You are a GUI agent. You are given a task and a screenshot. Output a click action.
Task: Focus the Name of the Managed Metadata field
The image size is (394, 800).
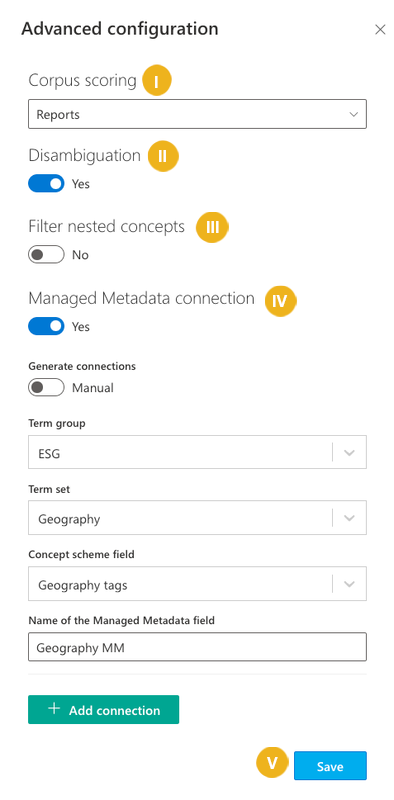197,647
